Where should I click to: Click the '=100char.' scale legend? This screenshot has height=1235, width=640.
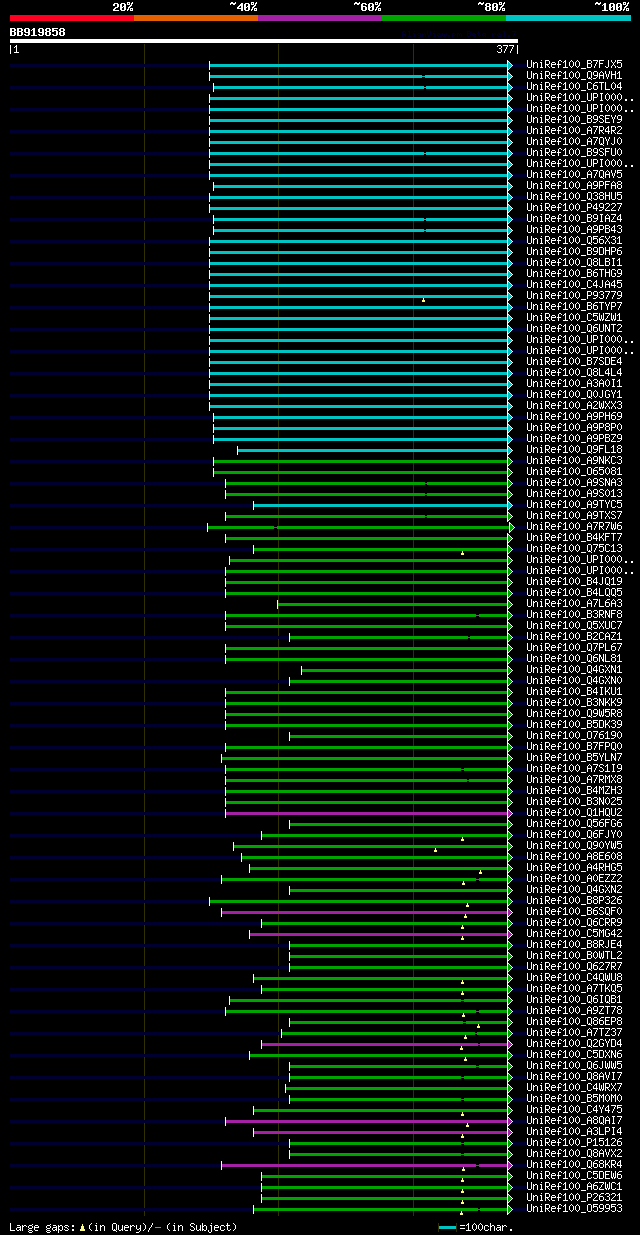pyautogui.click(x=476, y=1226)
